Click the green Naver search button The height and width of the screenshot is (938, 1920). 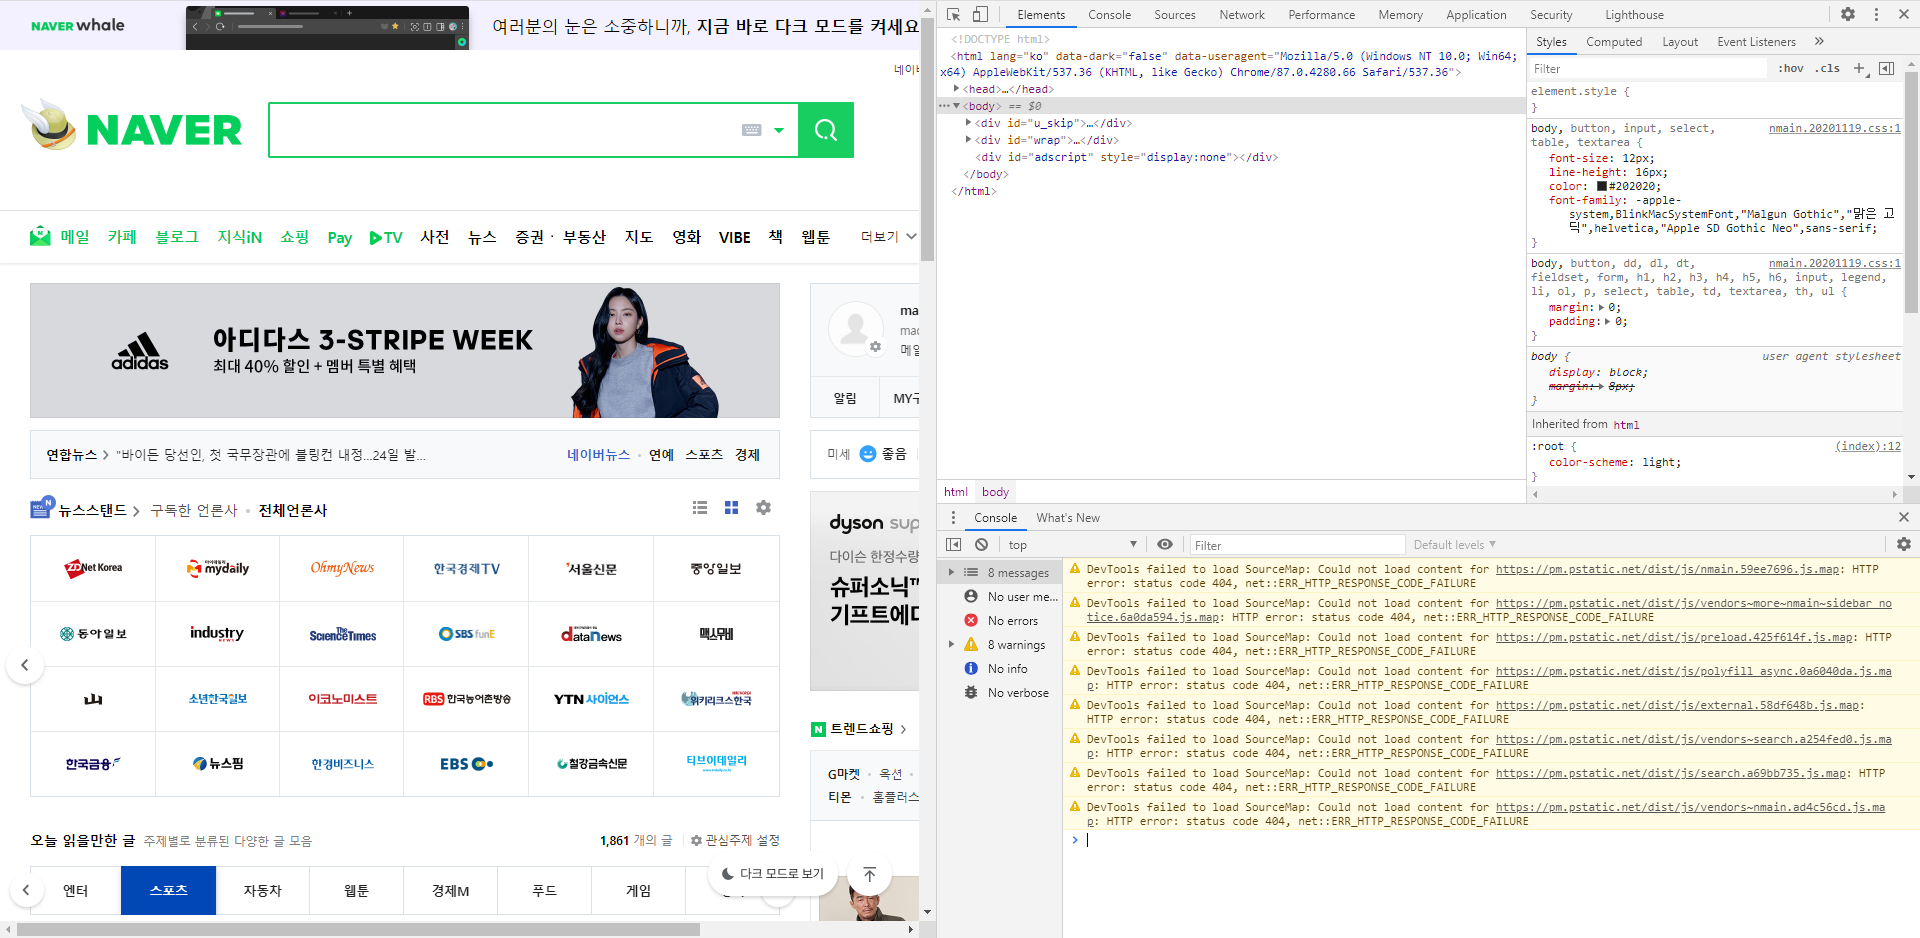coord(826,130)
